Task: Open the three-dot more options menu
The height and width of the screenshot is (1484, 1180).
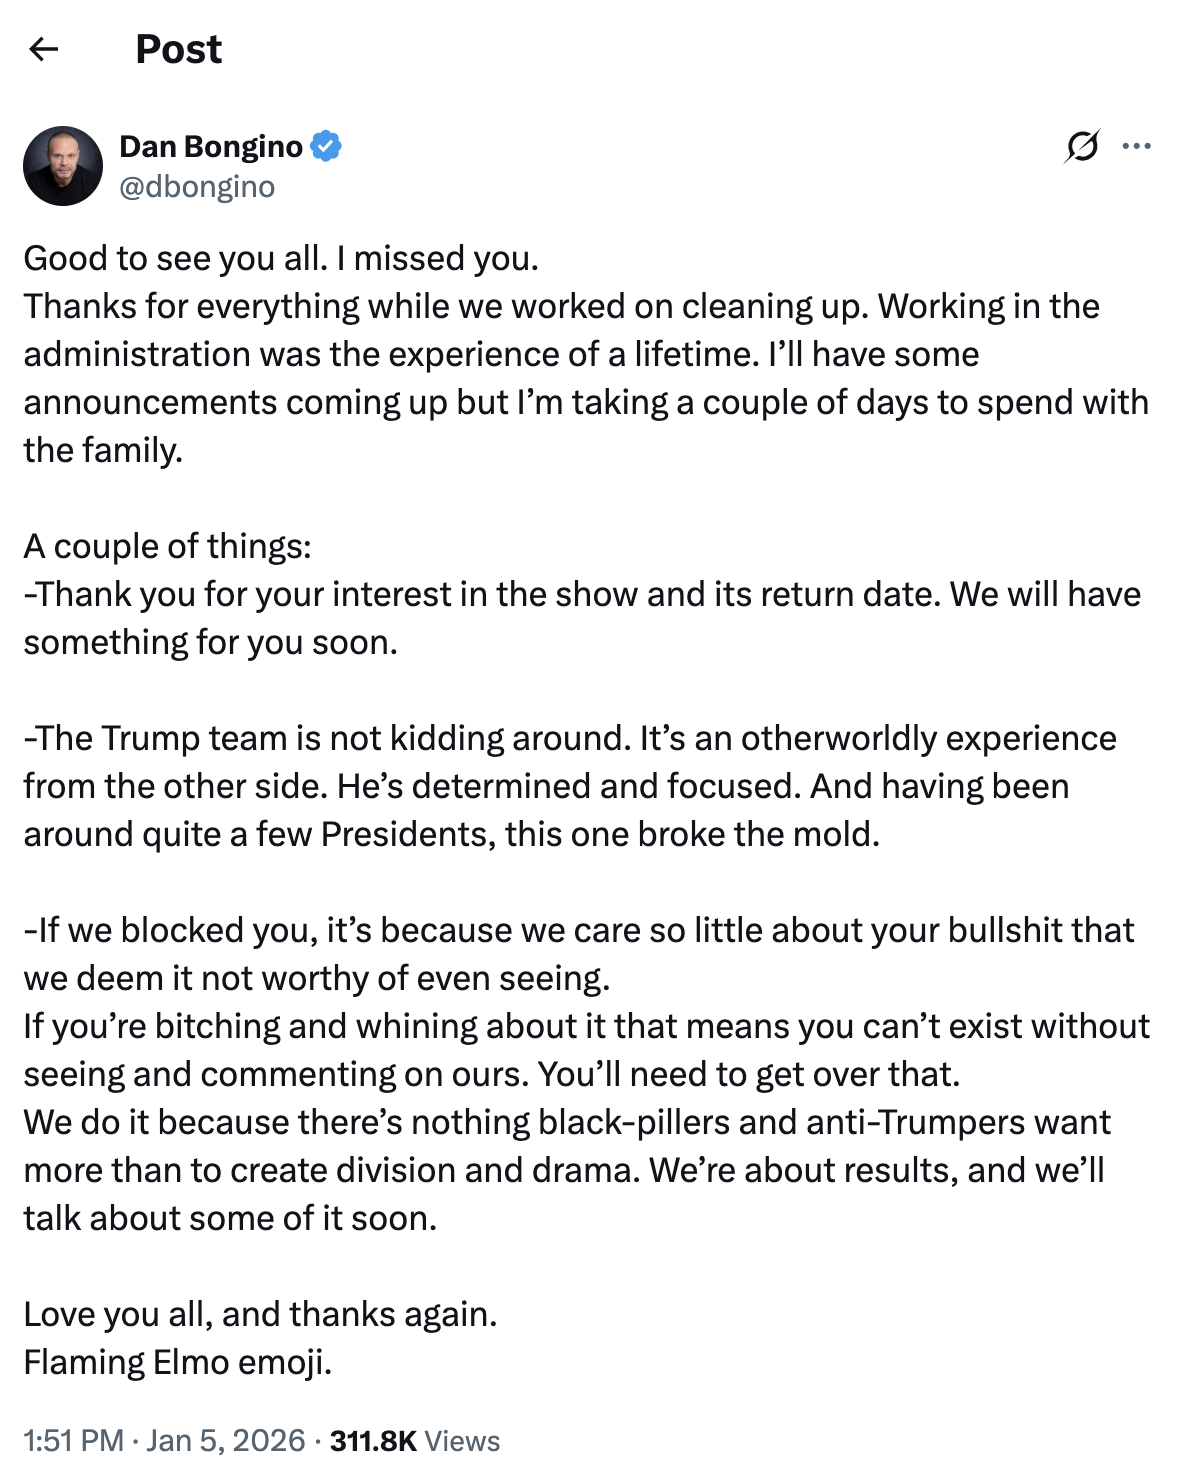Action: tap(1136, 146)
